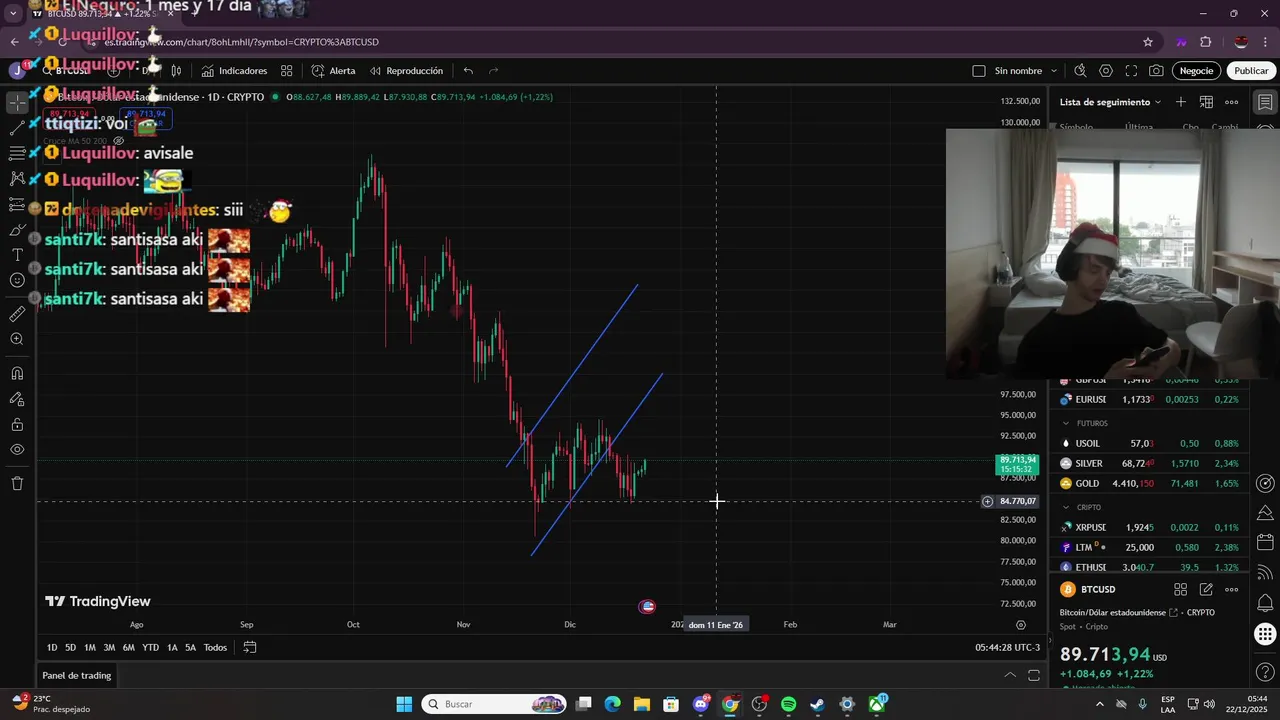Toggle lock all drawings

point(17,424)
